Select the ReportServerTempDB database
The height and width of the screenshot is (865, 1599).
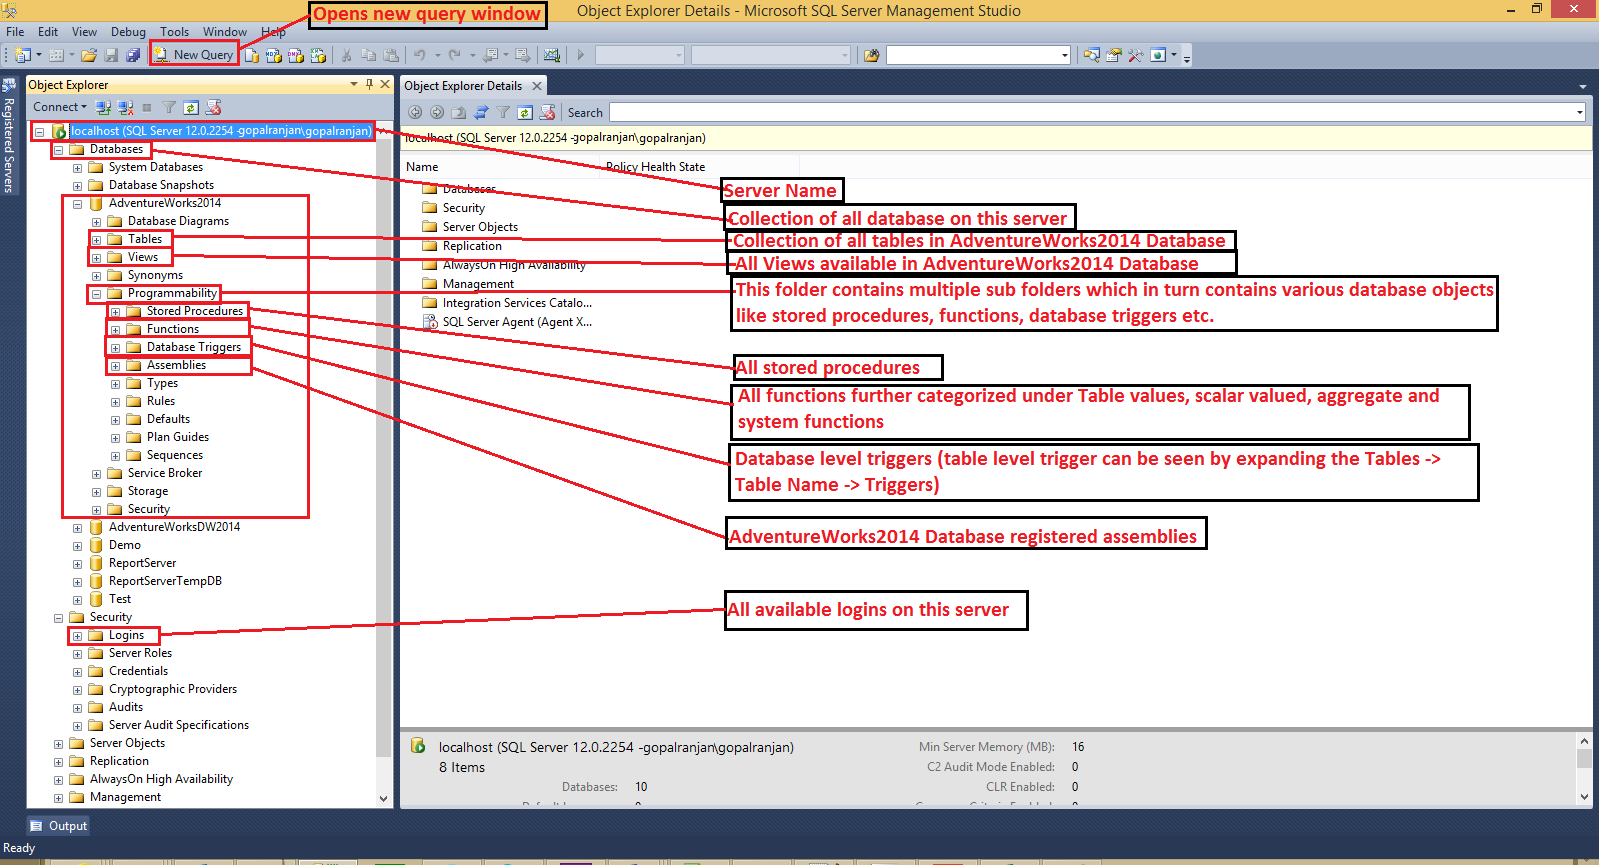pyautogui.click(x=165, y=581)
